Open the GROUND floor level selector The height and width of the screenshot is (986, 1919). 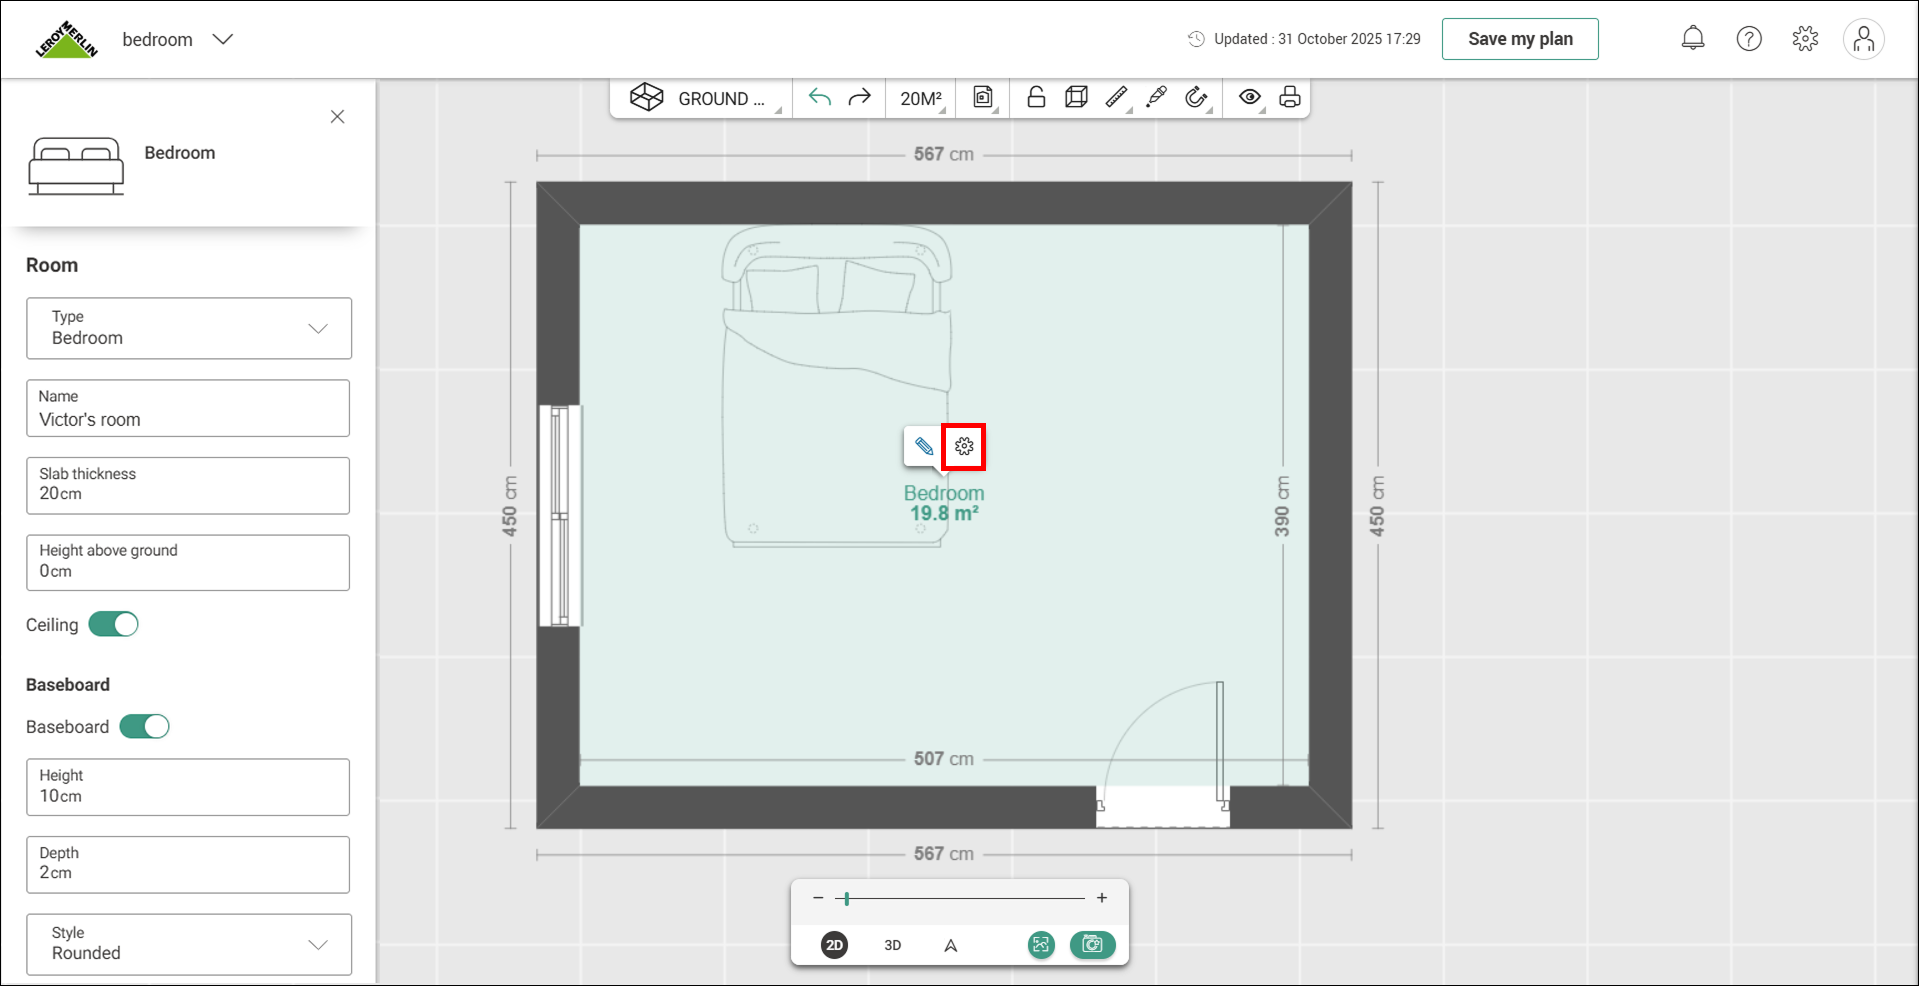706,98
